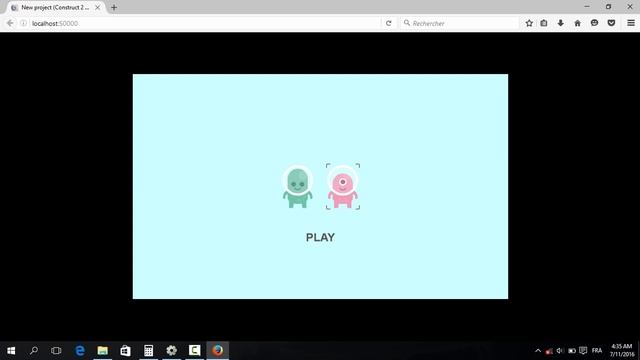Click the volume speaker tray icon
640x360 pixels.
tap(560, 351)
